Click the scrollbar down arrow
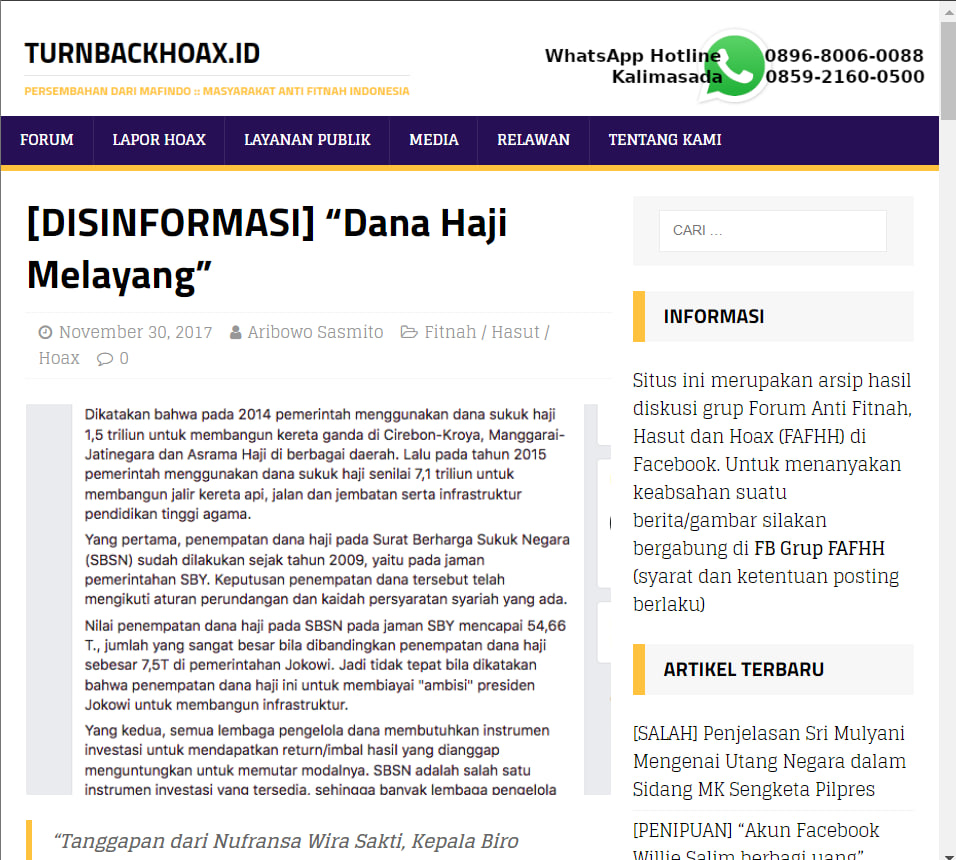This screenshot has width=956, height=860. pyautogui.click(x=949, y=854)
